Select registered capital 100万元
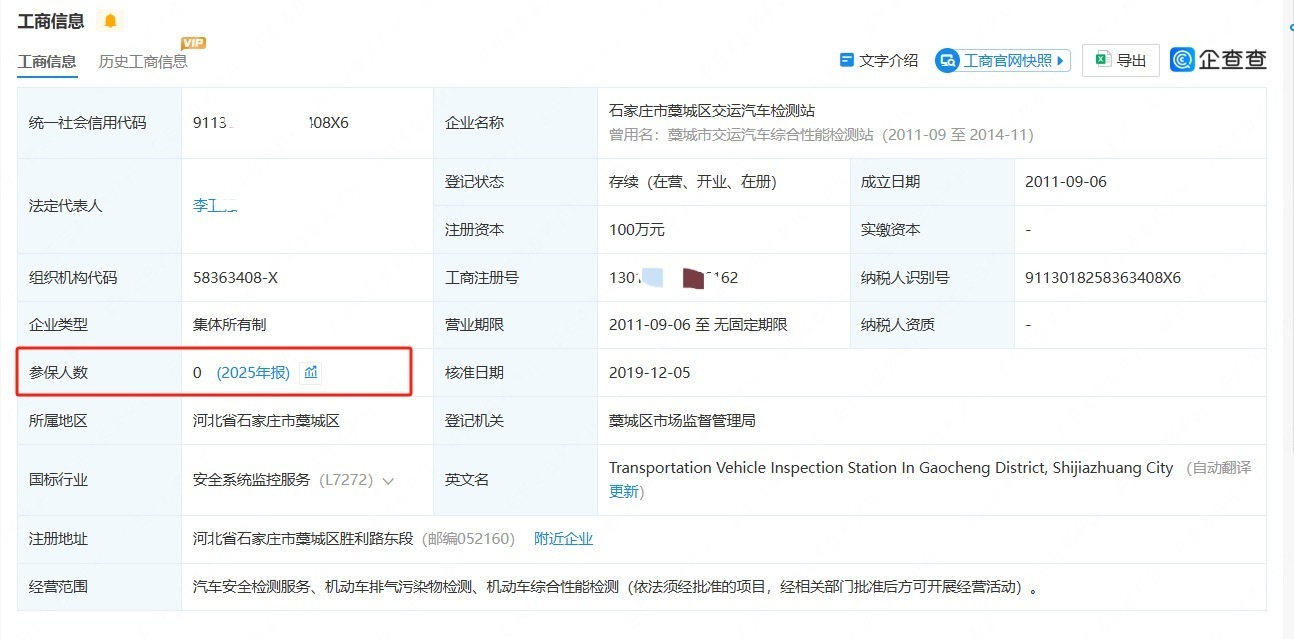The height and width of the screenshot is (639, 1294). pos(637,229)
